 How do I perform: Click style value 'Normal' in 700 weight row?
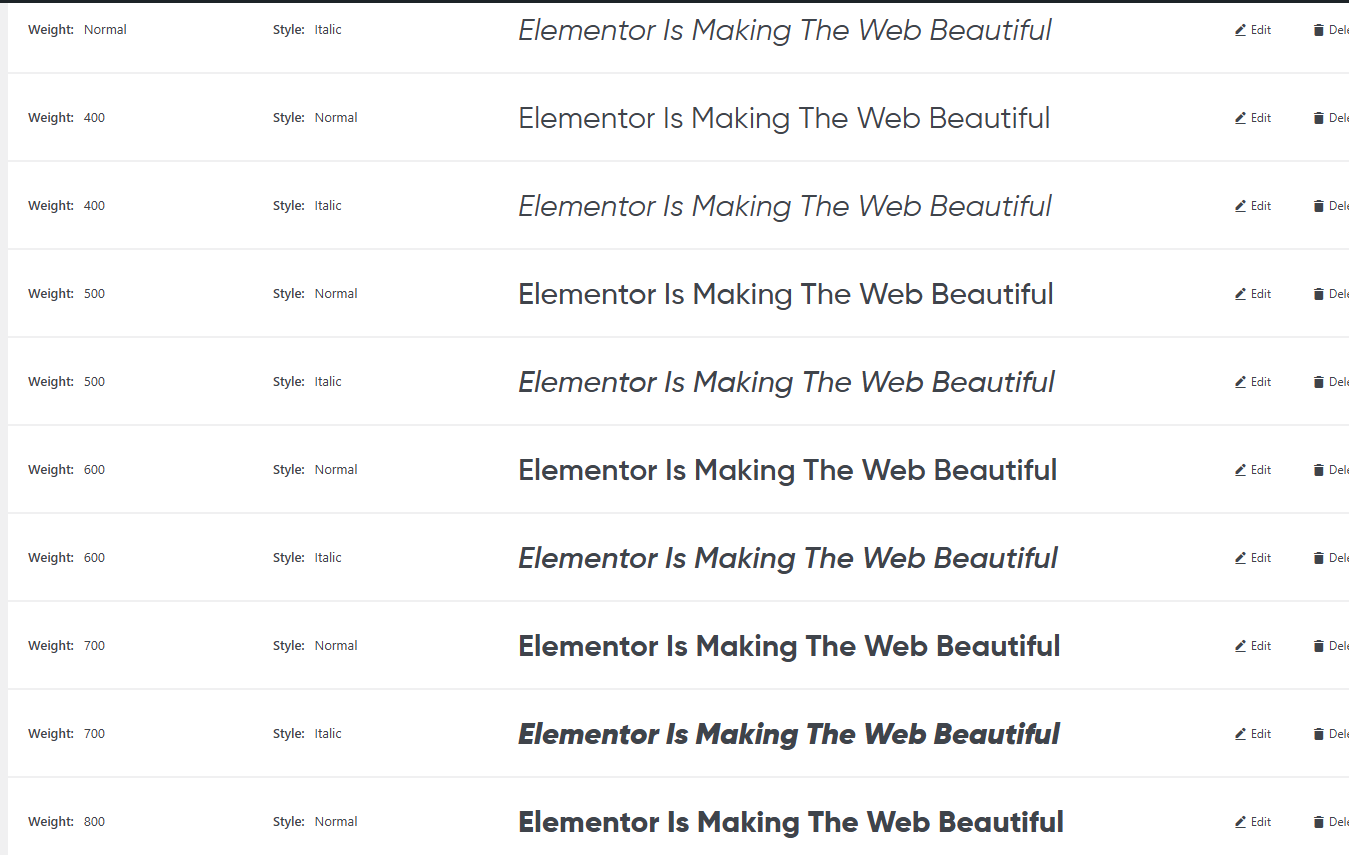coord(336,646)
